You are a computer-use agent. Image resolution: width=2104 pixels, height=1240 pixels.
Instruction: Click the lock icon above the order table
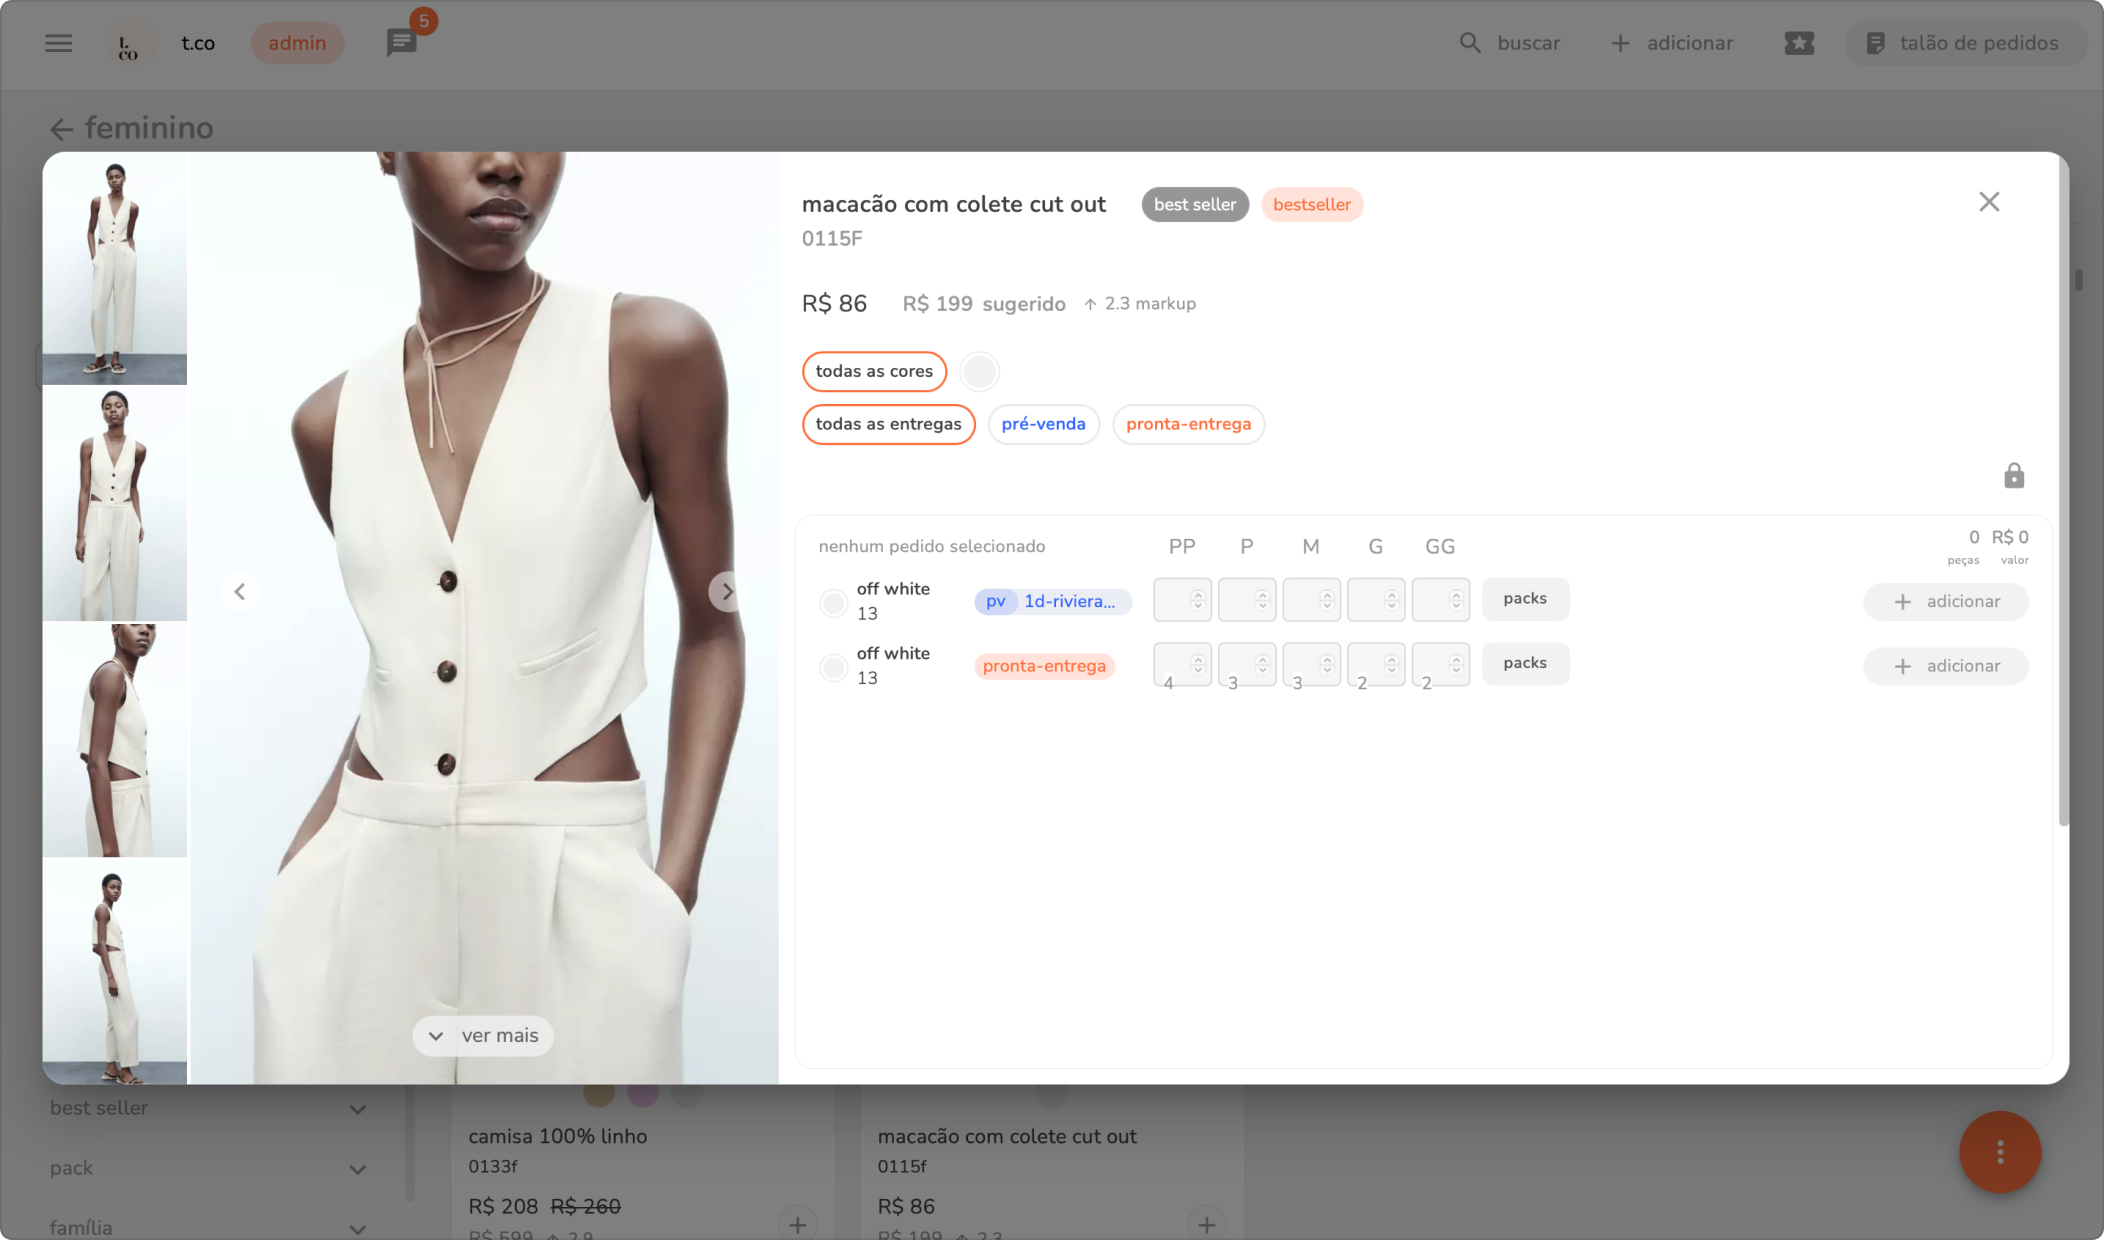[2014, 476]
